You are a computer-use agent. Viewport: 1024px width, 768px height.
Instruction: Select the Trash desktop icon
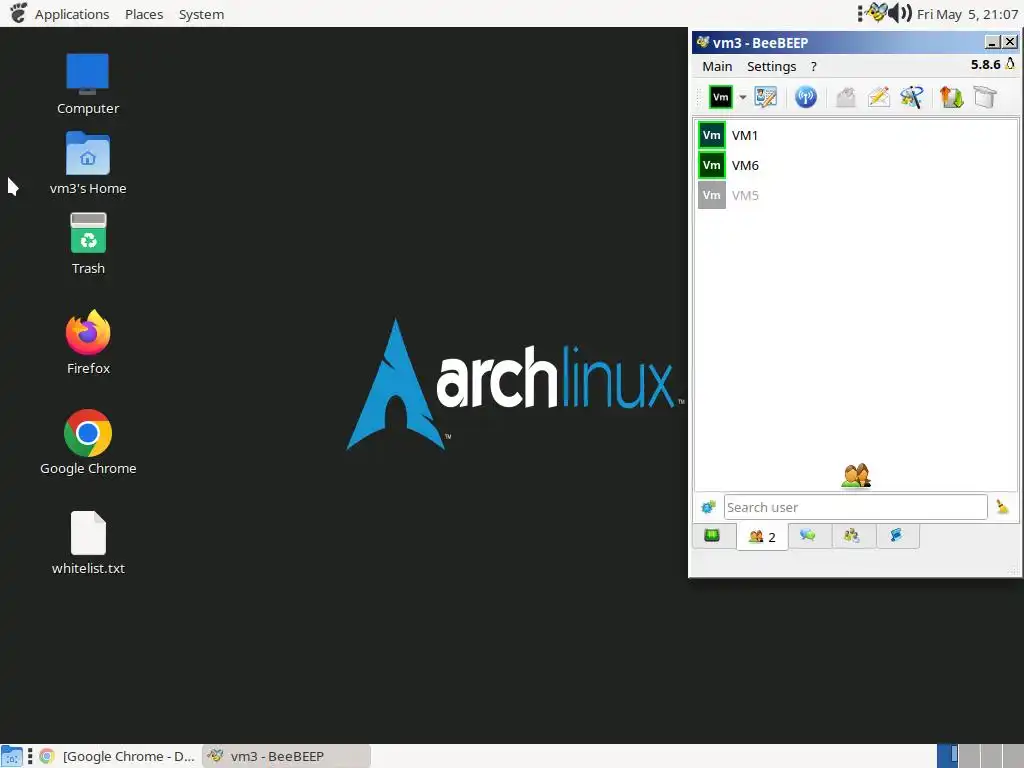[x=88, y=244]
